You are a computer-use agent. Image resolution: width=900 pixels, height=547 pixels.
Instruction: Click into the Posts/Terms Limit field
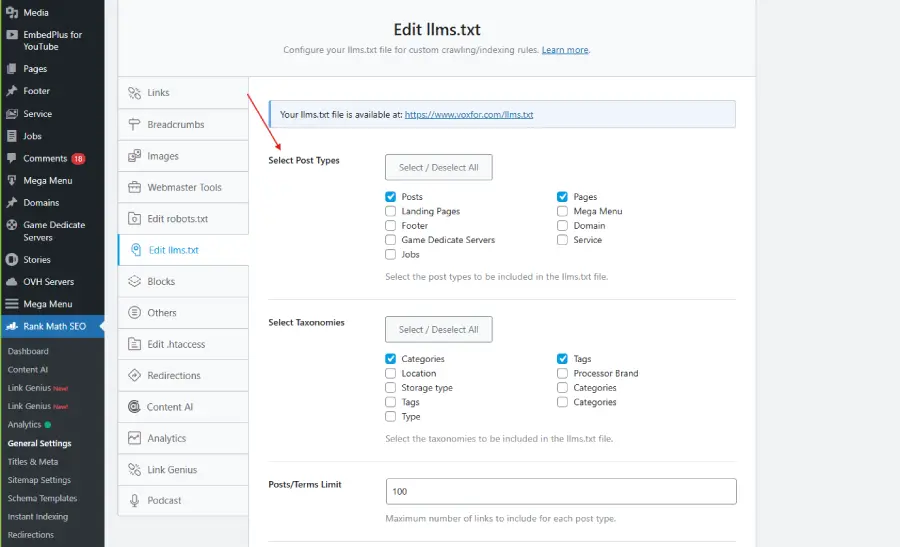[561, 491]
